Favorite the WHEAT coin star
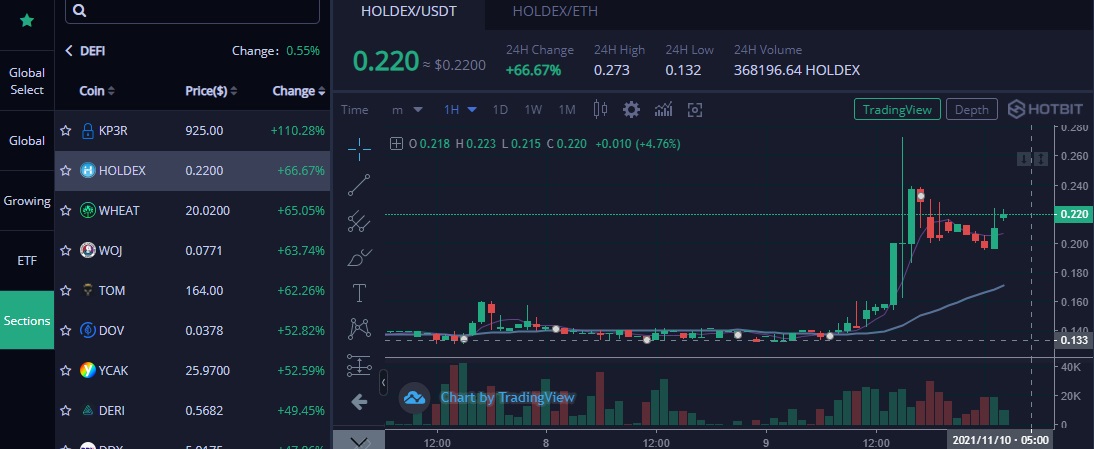Image resolution: width=1094 pixels, height=449 pixels. click(66, 211)
